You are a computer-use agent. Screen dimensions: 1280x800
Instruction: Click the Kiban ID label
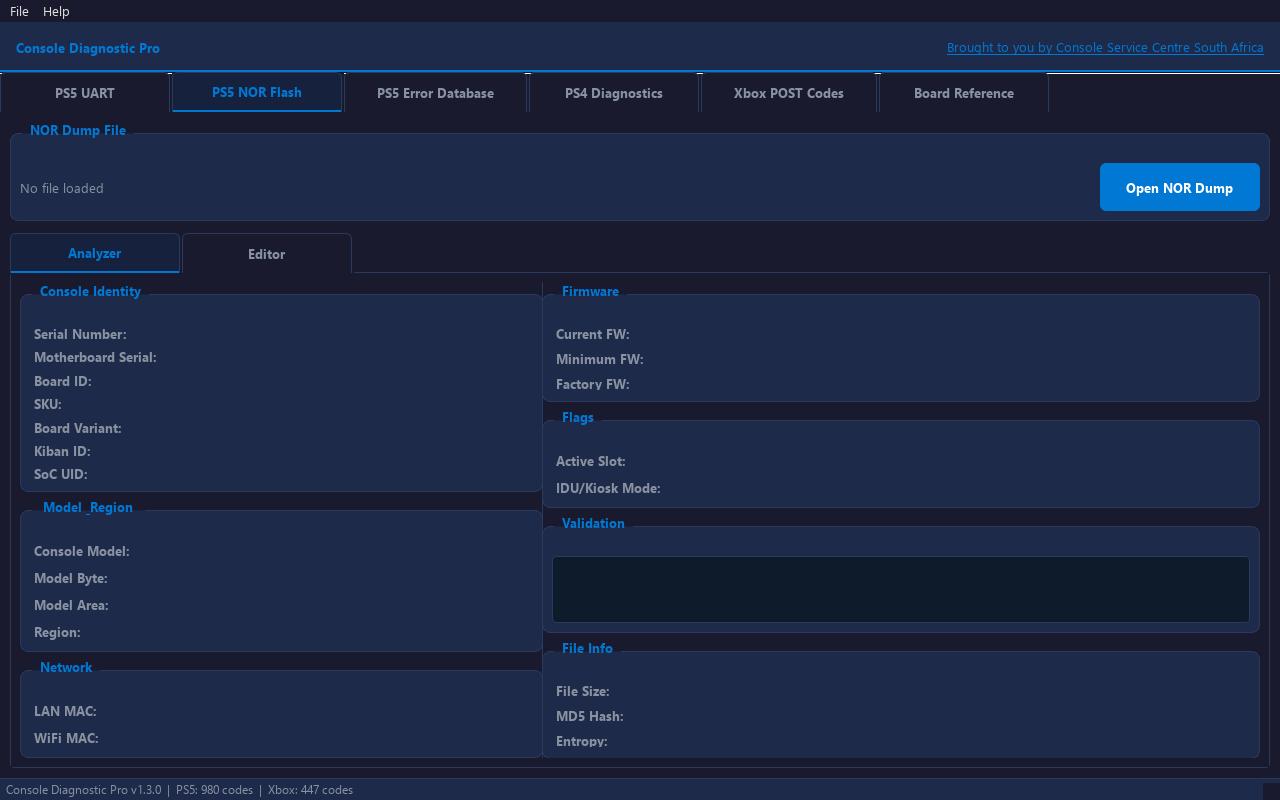62,451
